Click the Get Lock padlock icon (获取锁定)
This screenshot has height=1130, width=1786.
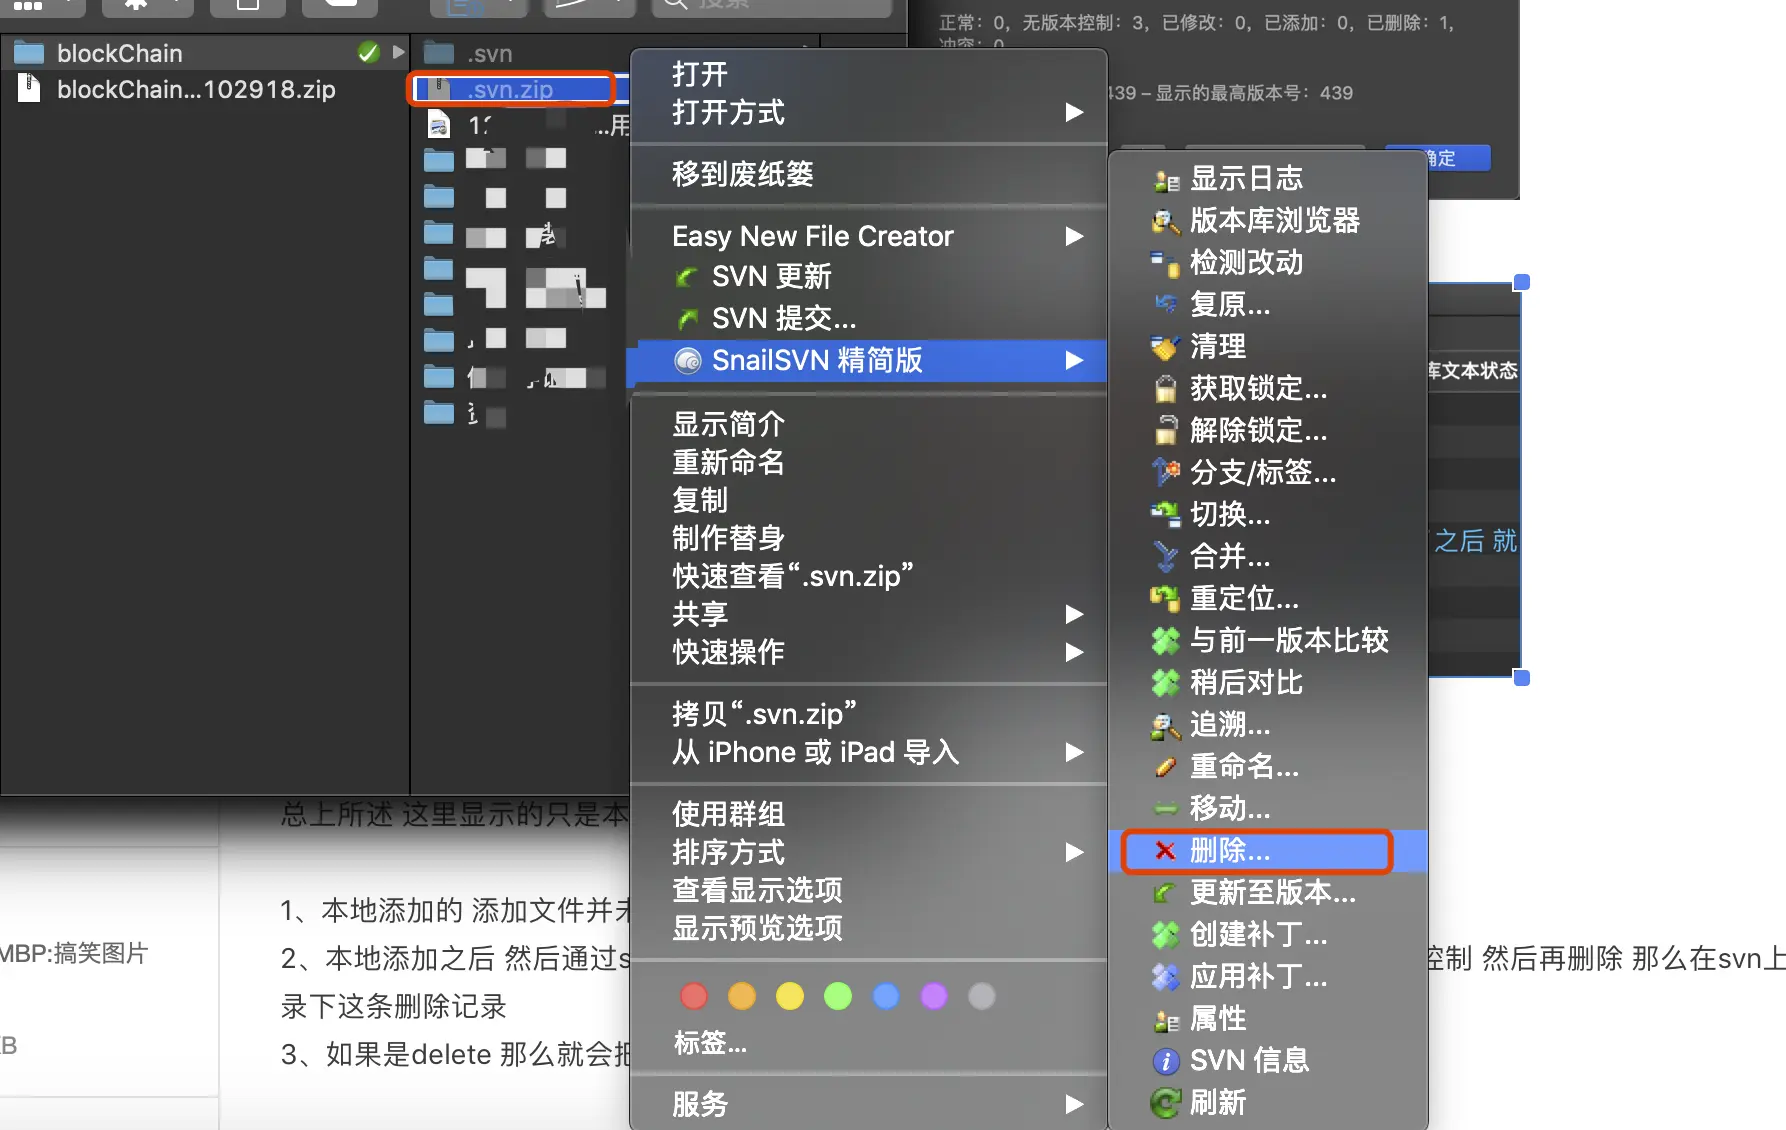pyautogui.click(x=1165, y=389)
